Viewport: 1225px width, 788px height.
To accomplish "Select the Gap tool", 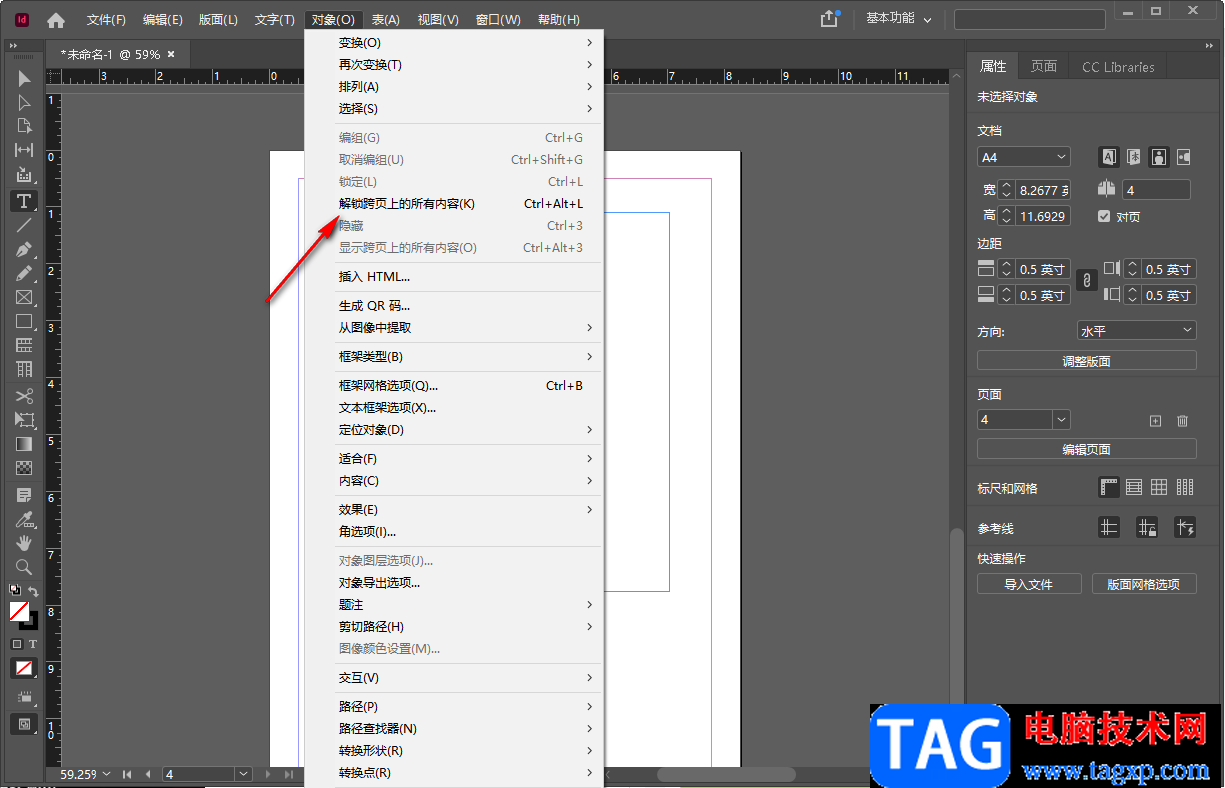I will 24,150.
